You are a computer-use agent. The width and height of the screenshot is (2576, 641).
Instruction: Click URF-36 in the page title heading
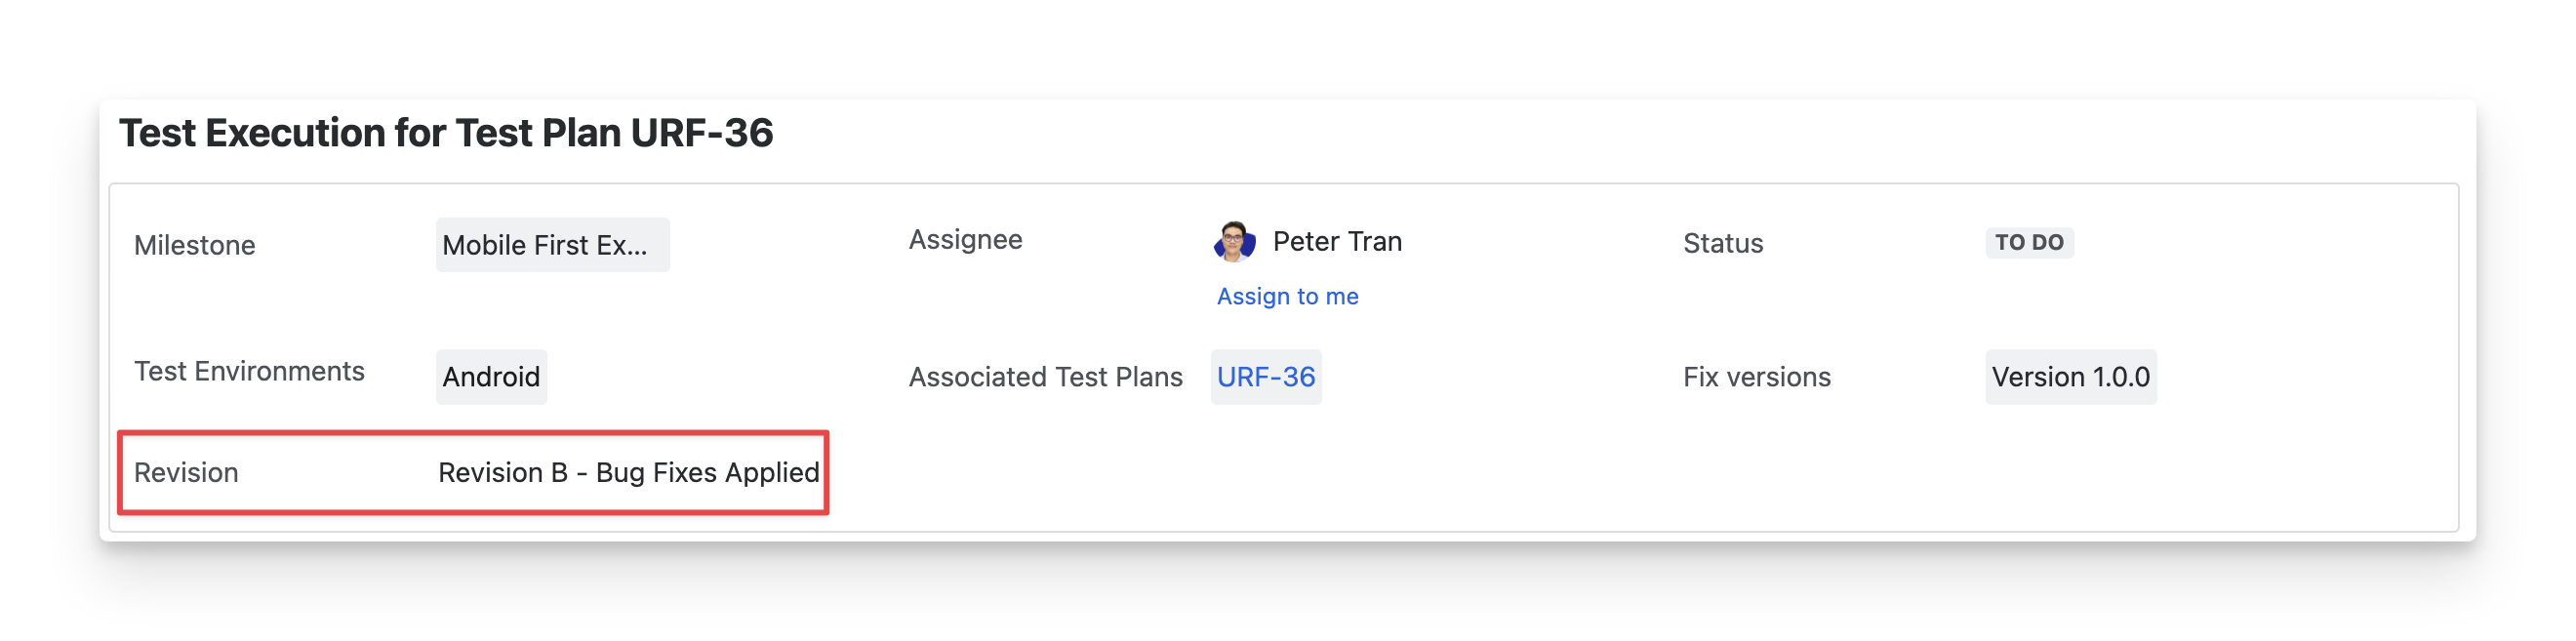(702, 133)
